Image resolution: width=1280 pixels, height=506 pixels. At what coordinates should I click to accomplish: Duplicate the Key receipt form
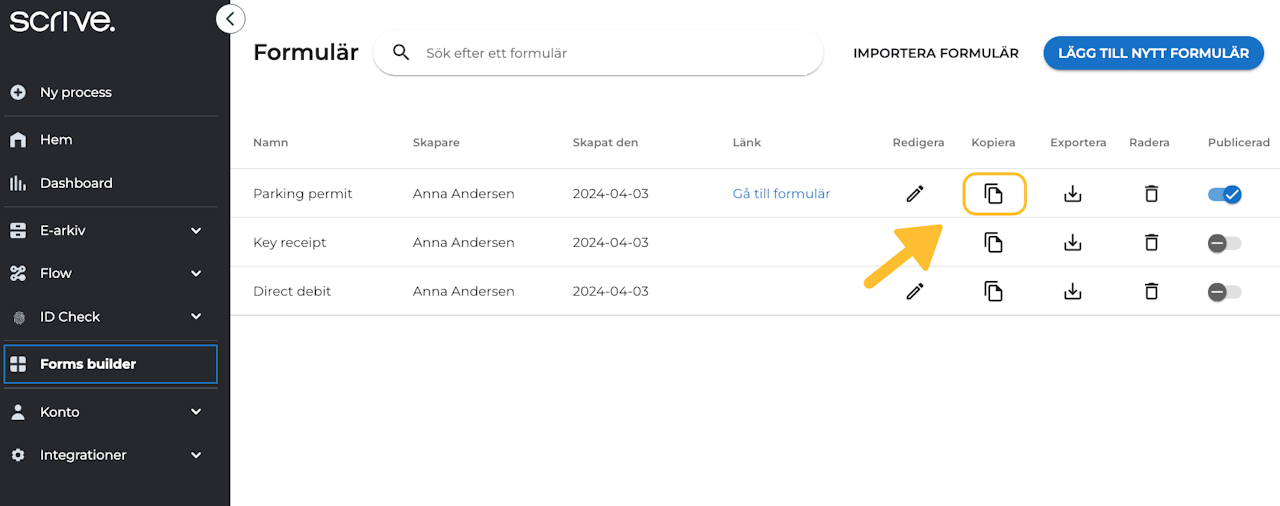point(993,242)
